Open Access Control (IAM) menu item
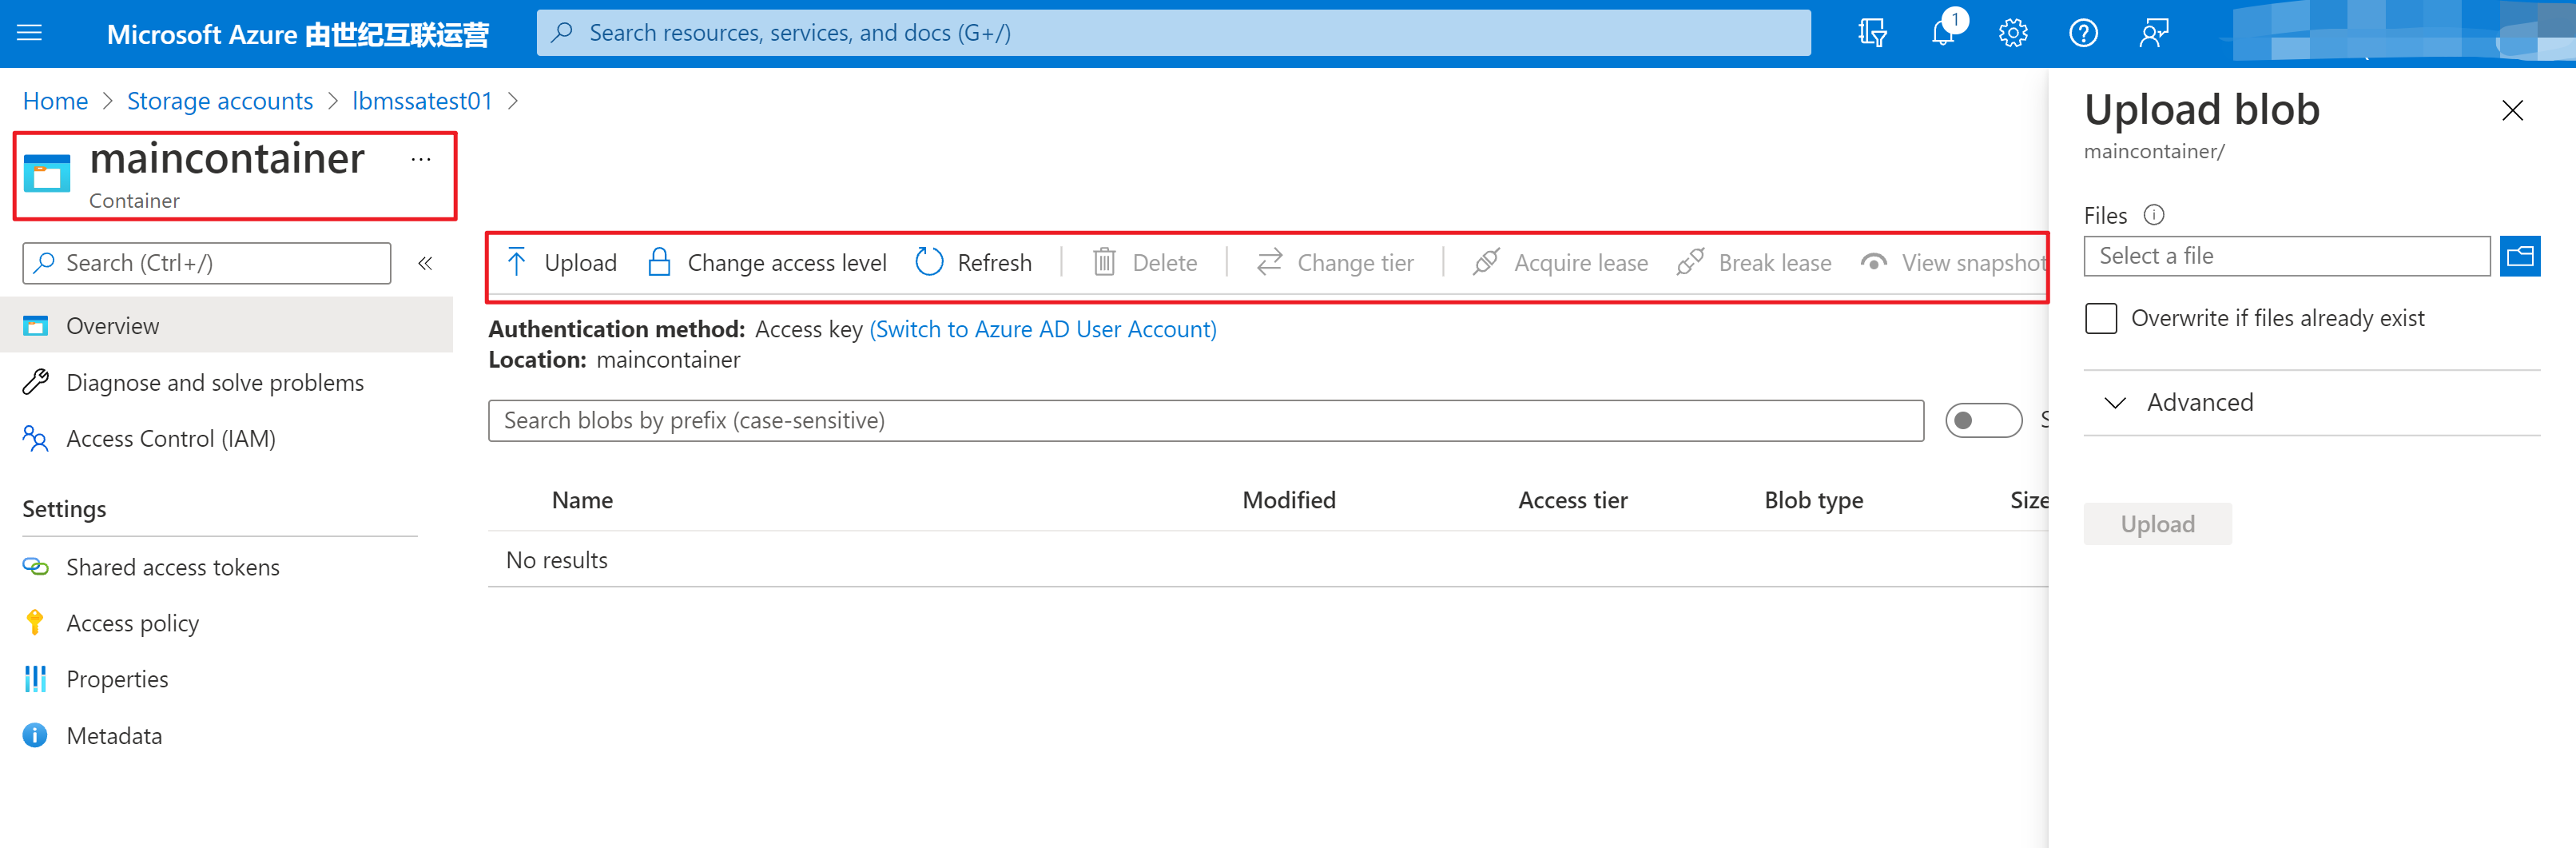 pos(170,439)
